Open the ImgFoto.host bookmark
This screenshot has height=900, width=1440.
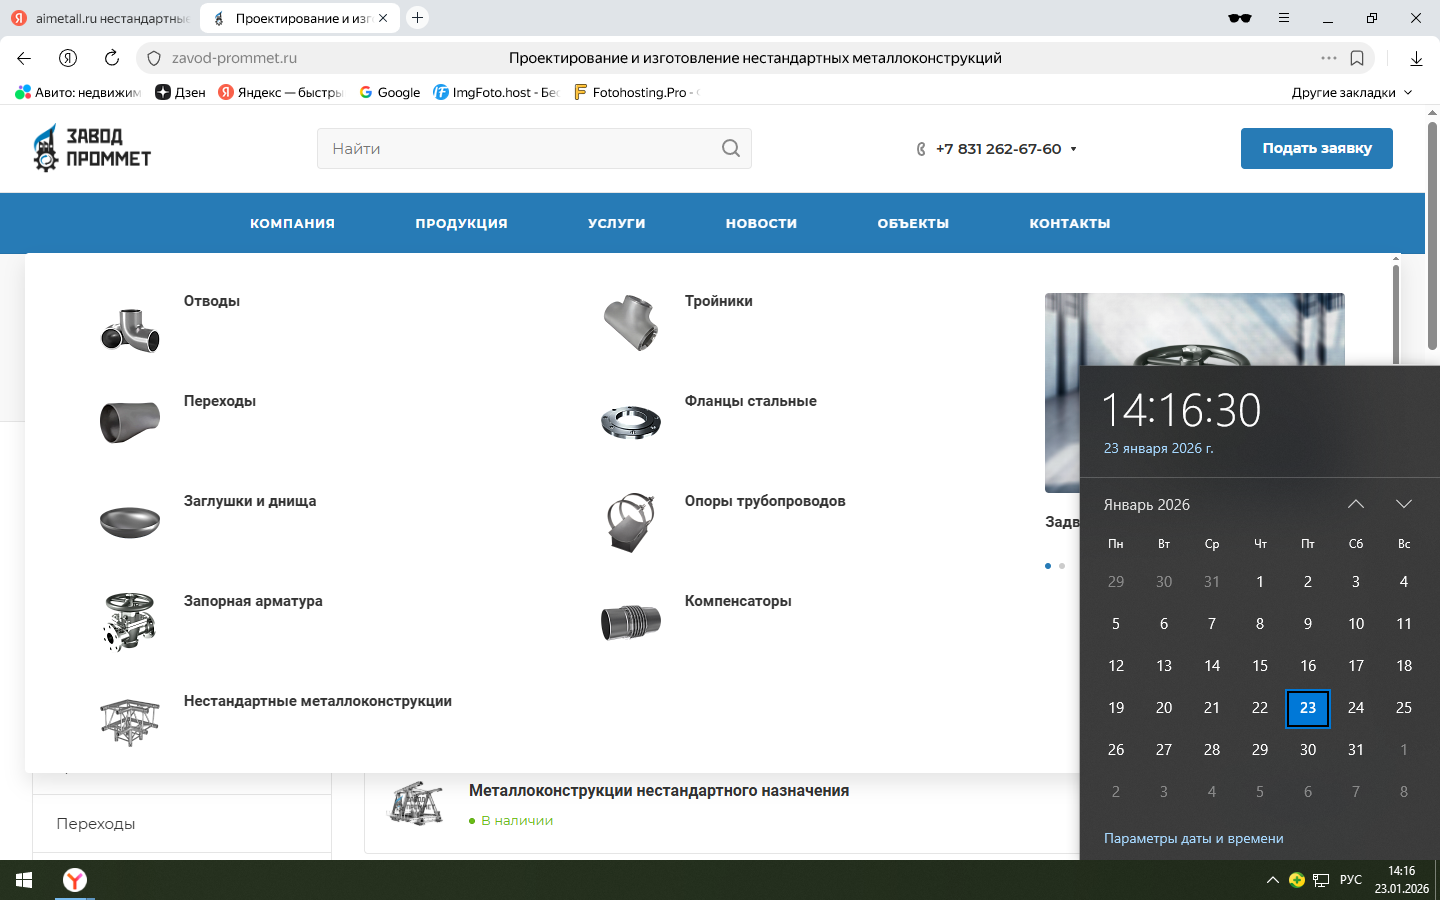tap(495, 92)
